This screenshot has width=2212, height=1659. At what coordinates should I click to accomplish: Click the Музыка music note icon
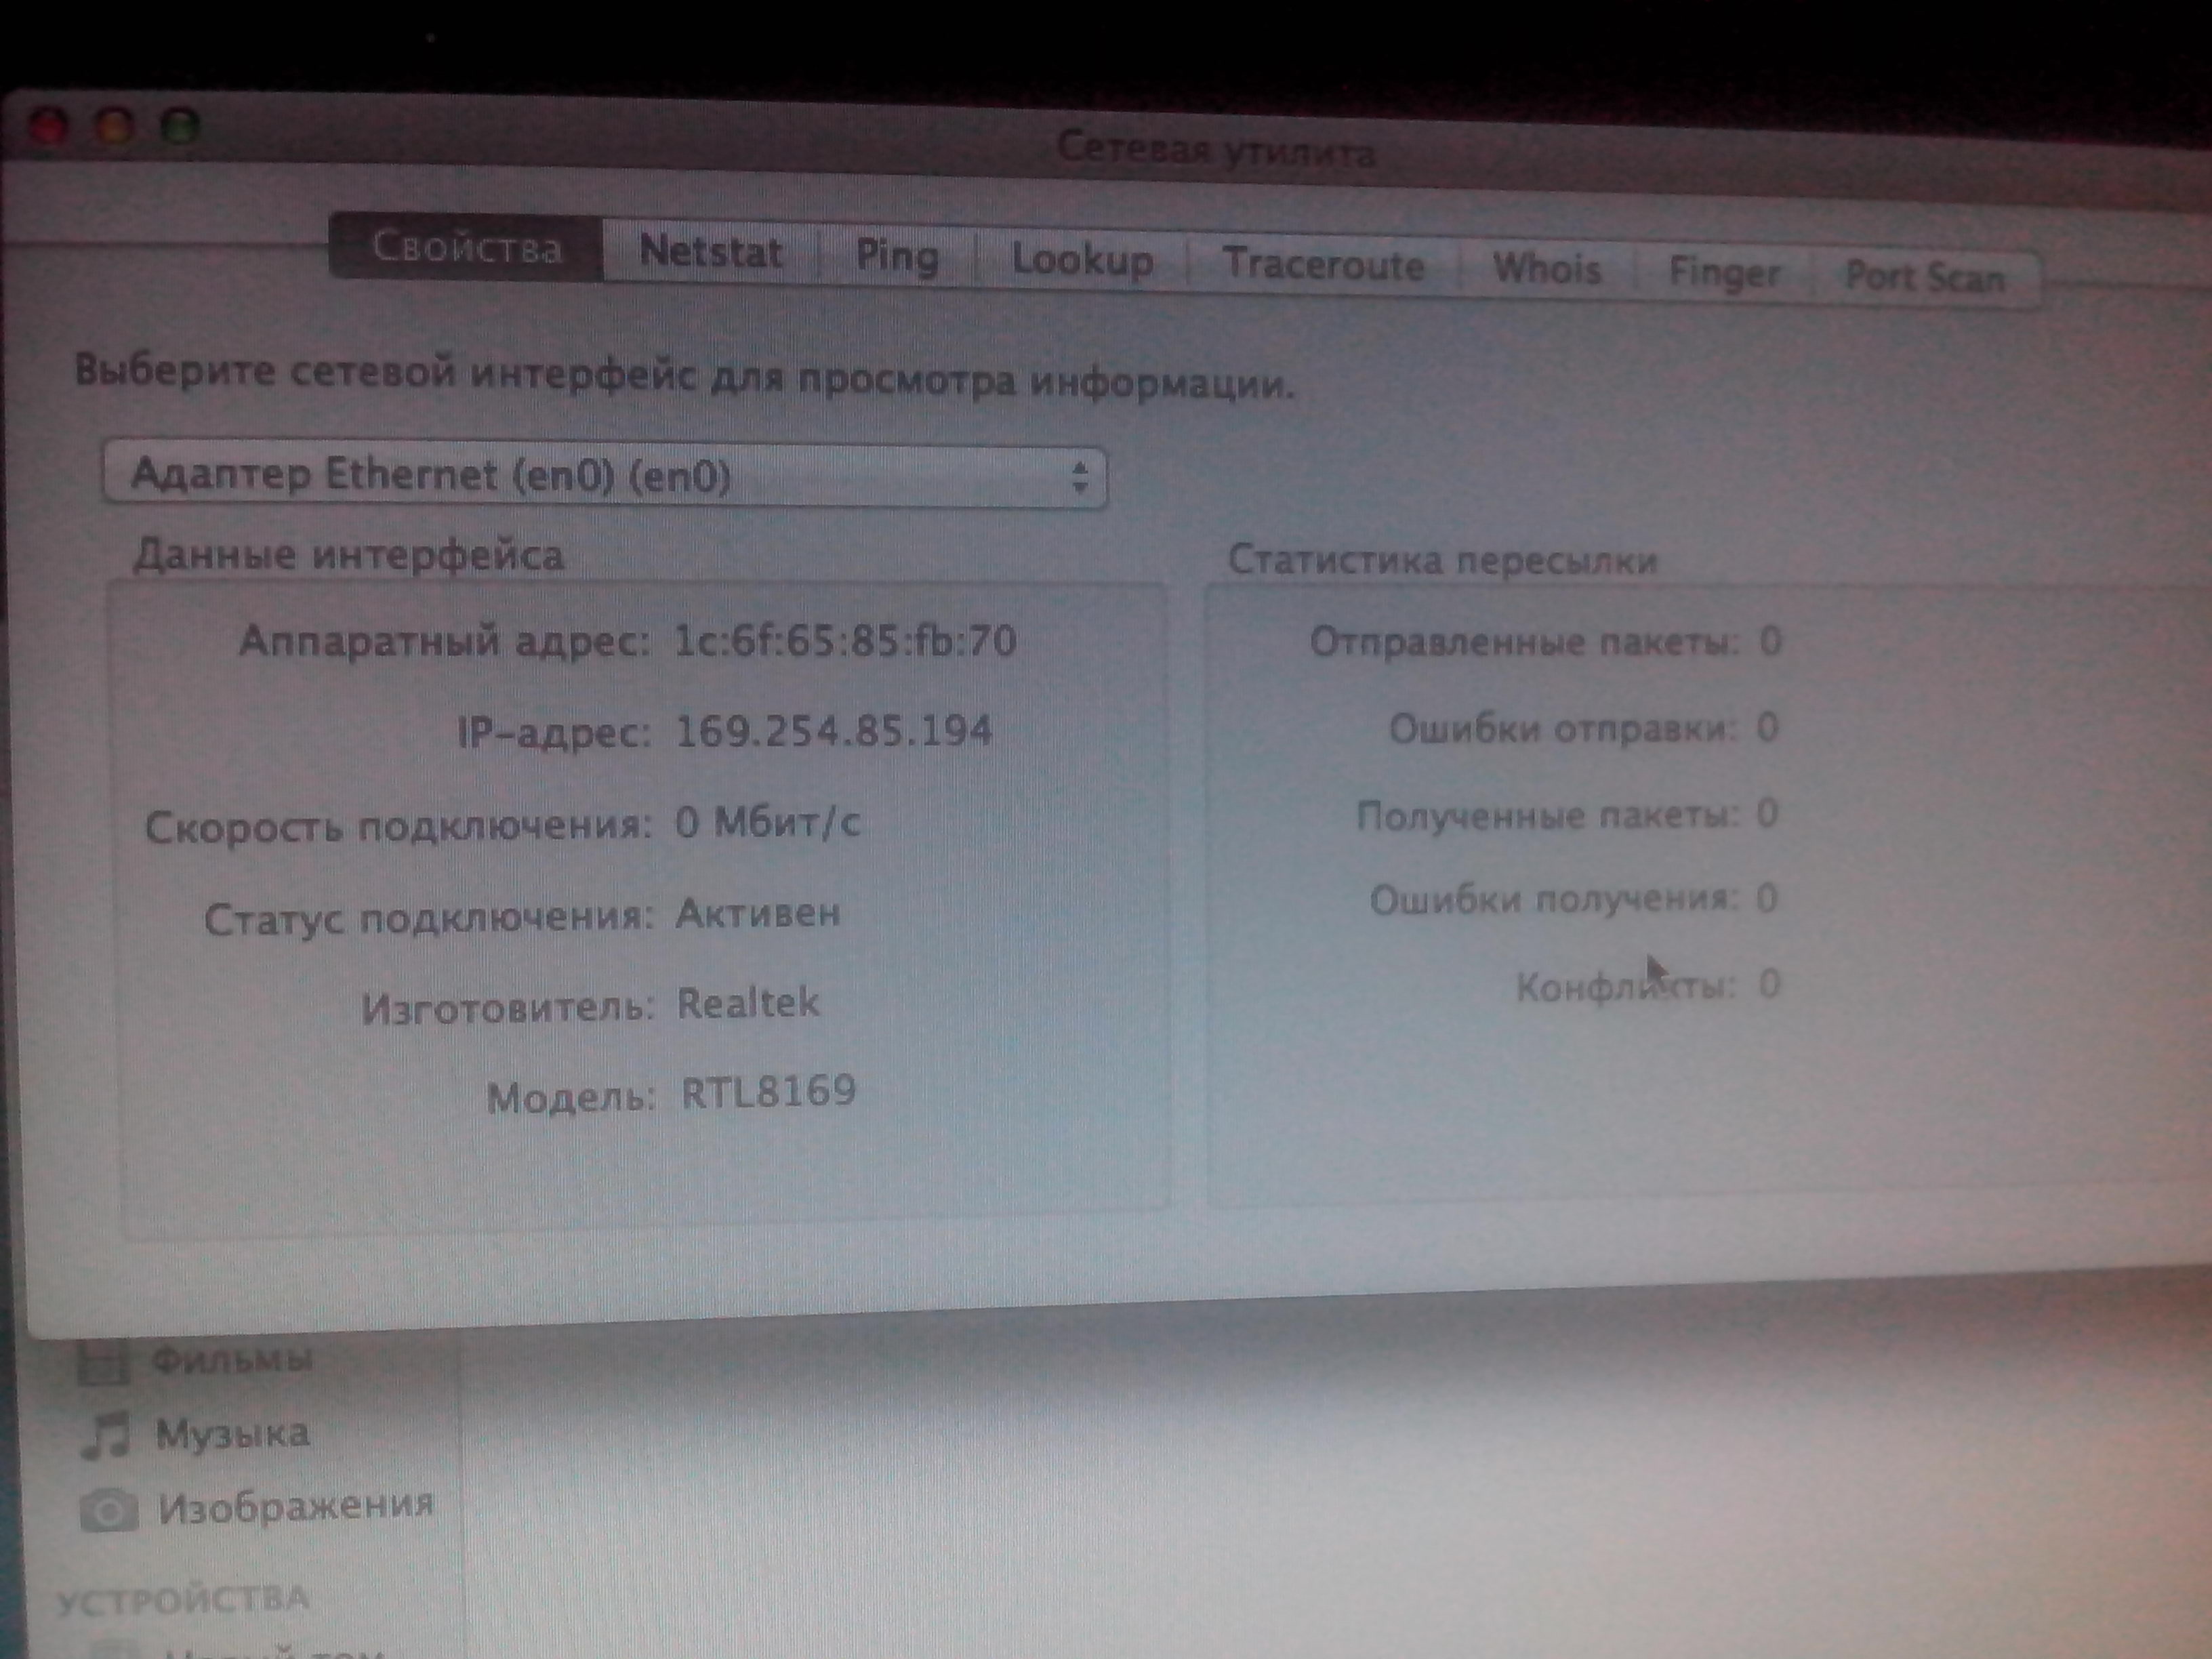point(106,1435)
